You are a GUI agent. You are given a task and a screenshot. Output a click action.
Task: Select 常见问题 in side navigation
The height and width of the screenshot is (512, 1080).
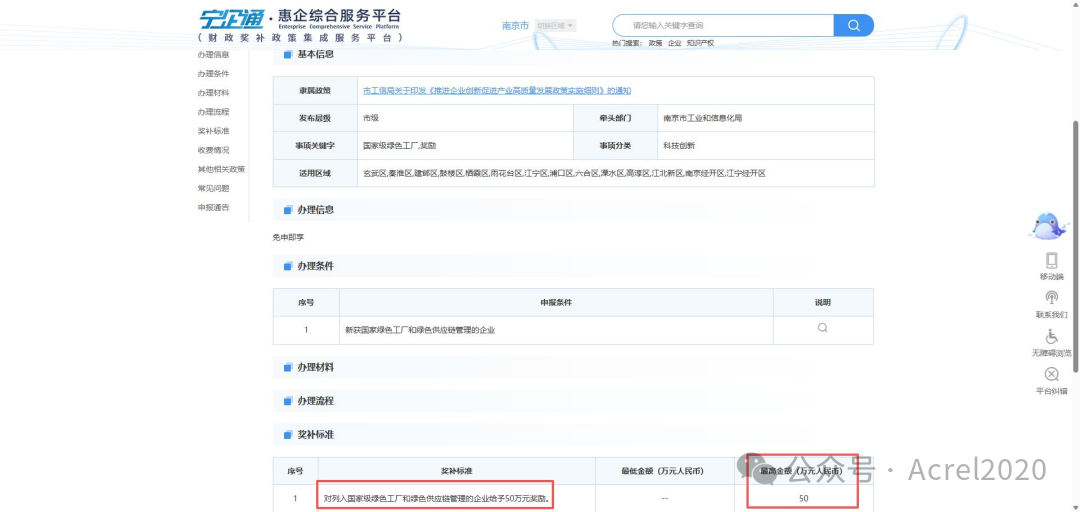[214, 188]
